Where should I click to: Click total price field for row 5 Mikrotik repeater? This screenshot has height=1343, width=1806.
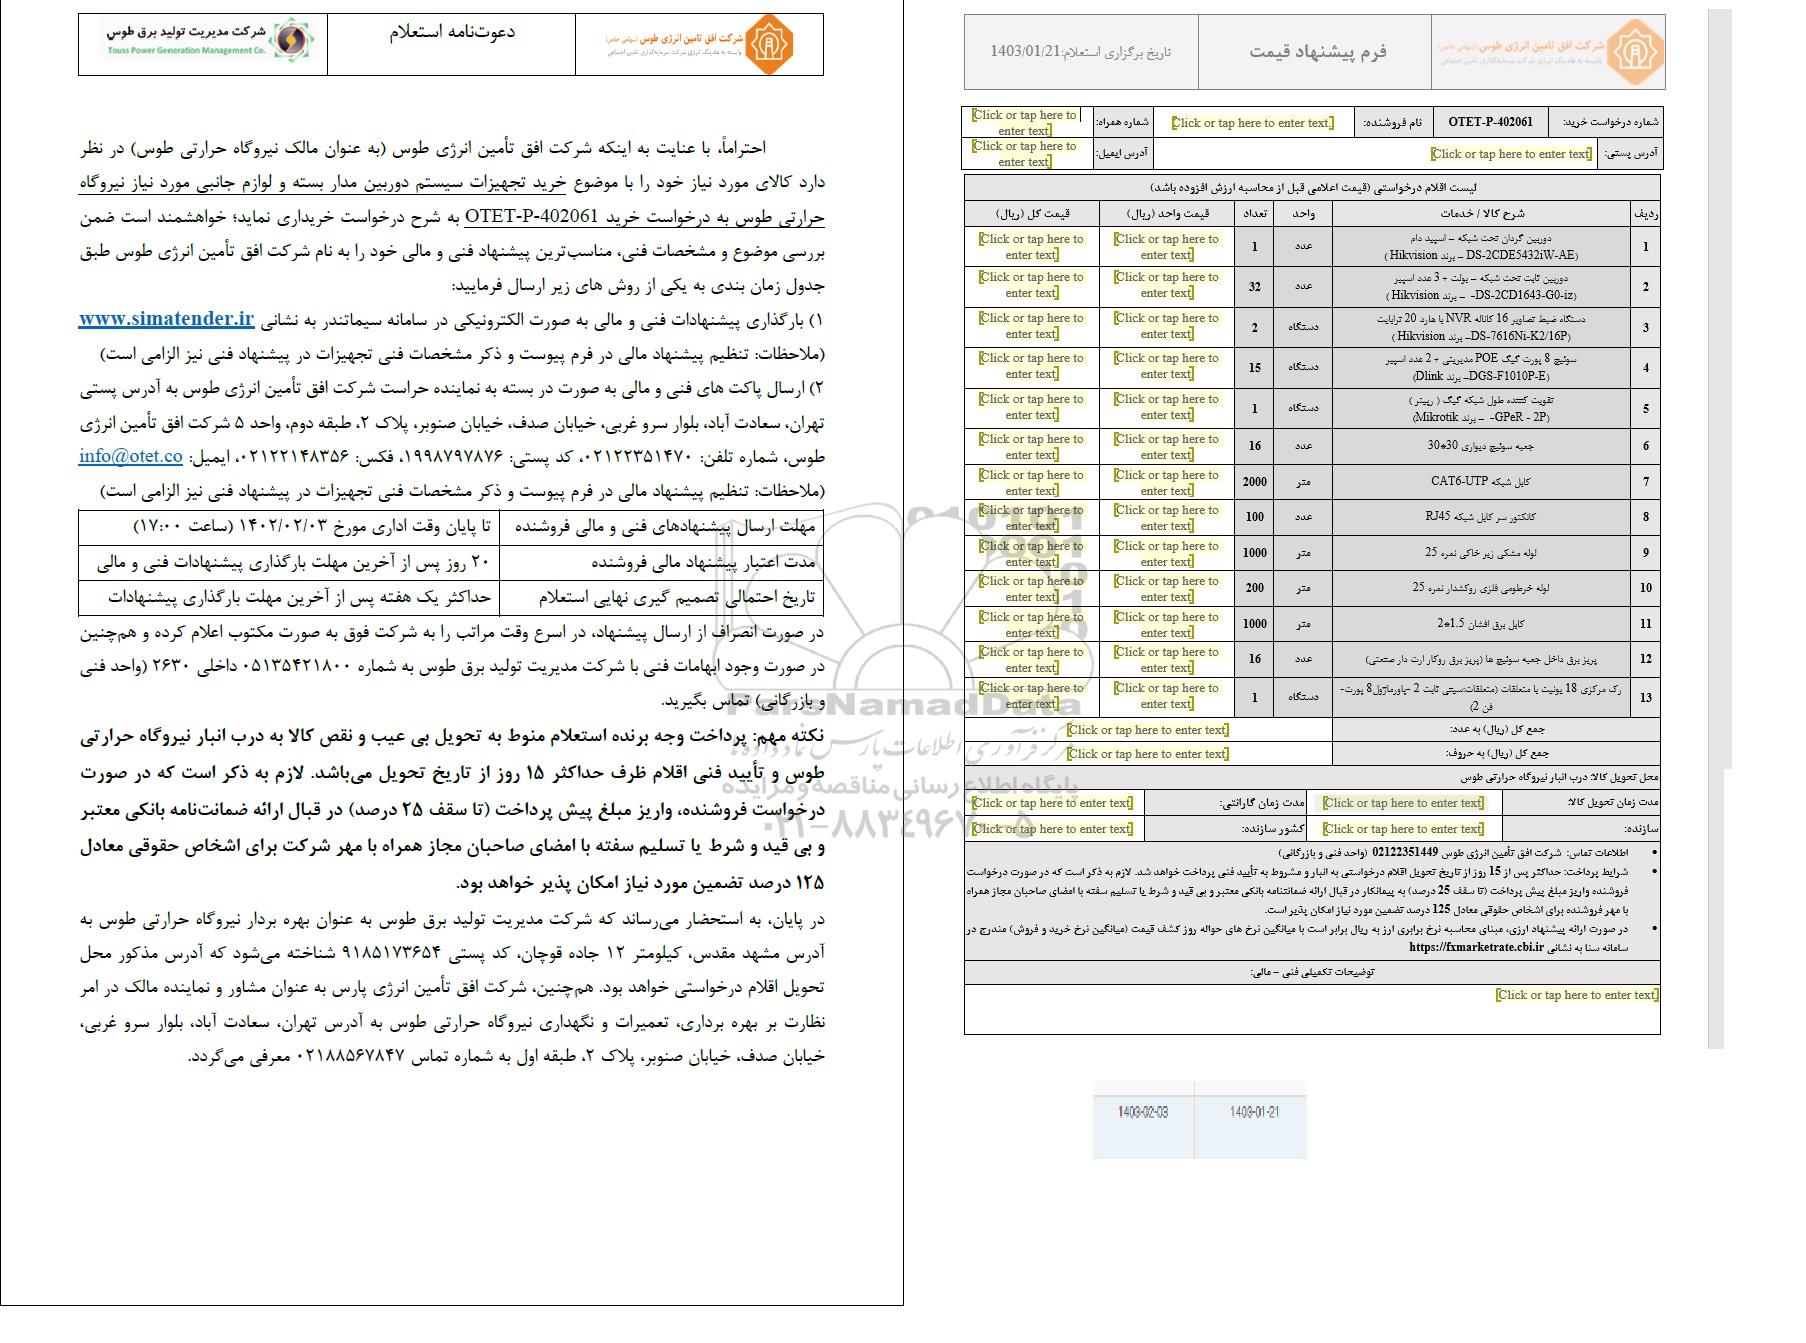click(x=1031, y=407)
